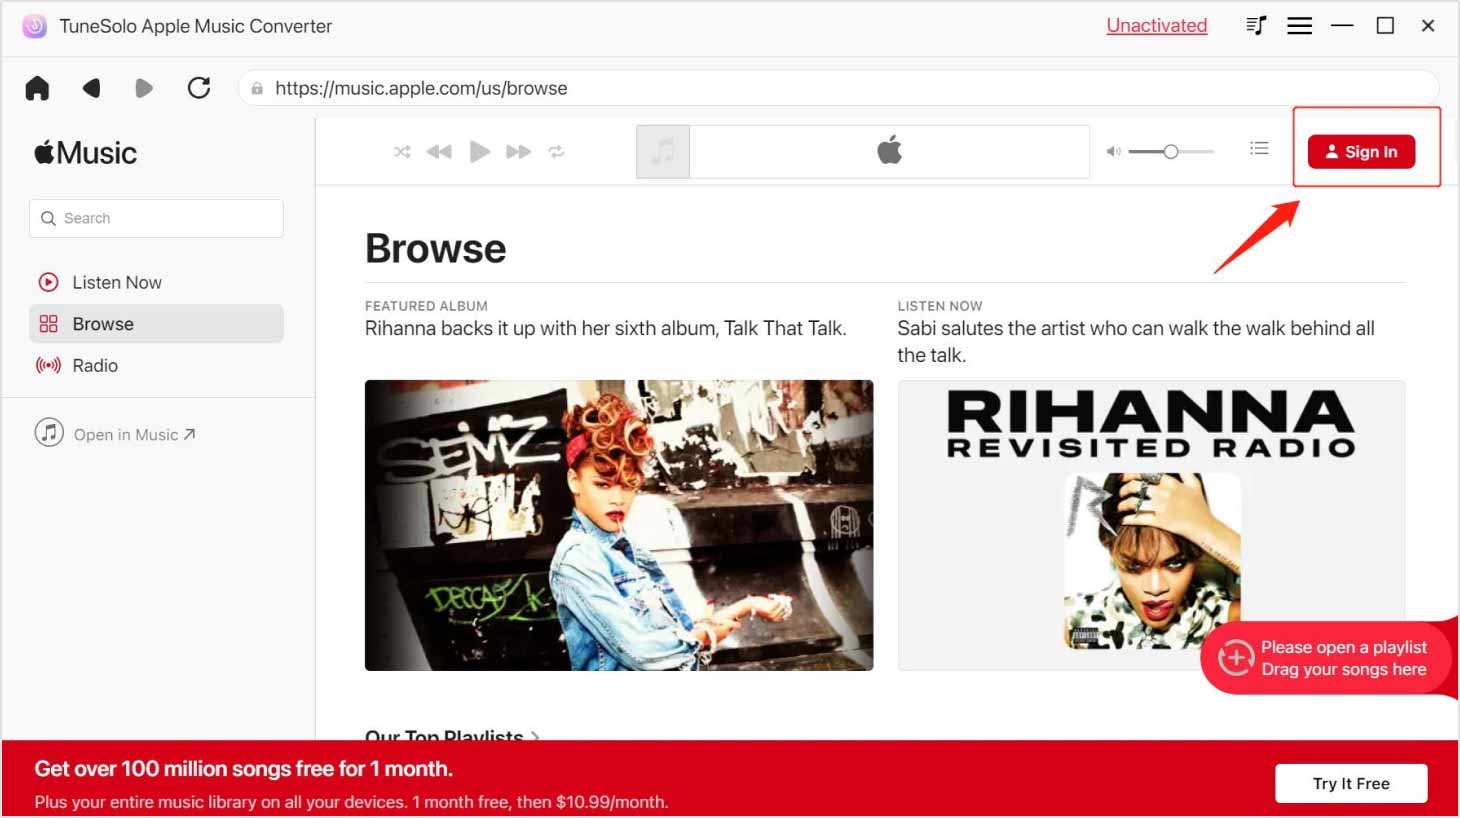Click the Apple Music logo
This screenshot has width=1460, height=818.
[x=85, y=153]
